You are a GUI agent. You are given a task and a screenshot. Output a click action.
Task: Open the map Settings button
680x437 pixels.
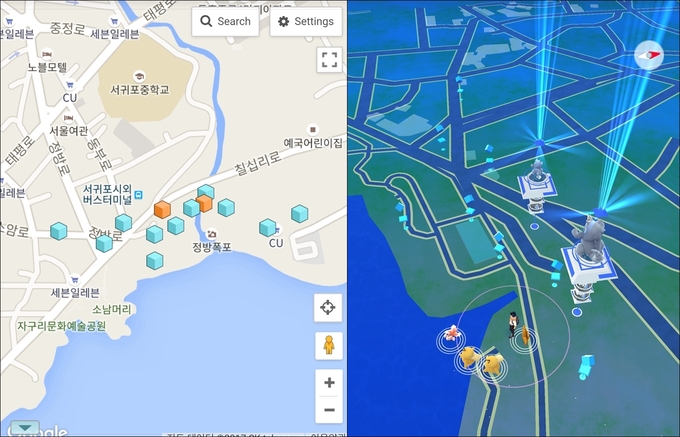[x=306, y=21]
